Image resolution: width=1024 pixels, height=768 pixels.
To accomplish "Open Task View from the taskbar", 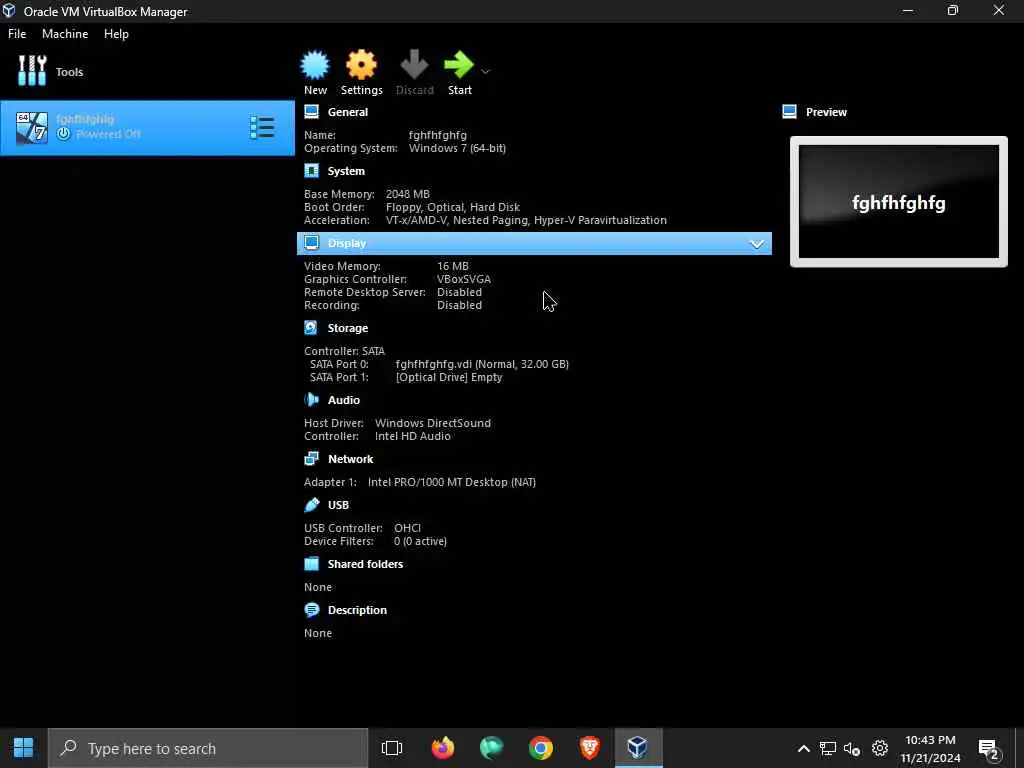I will [392, 748].
